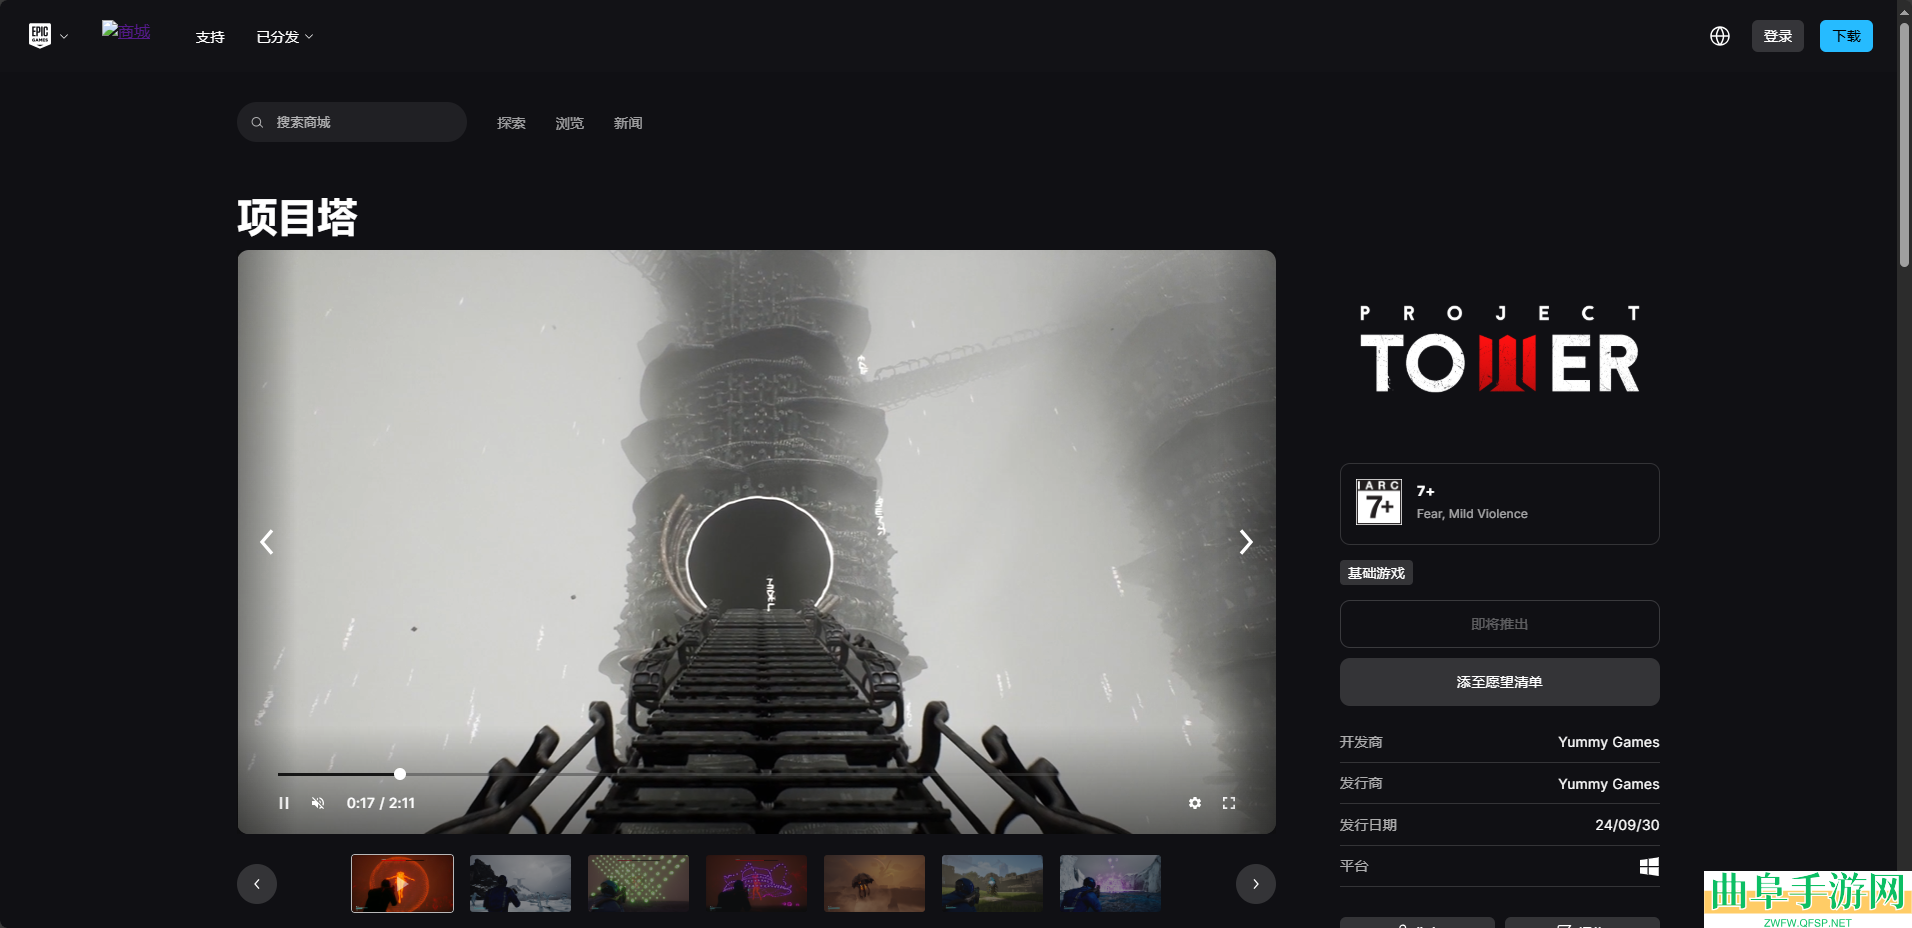Click the Windows platform icon
This screenshot has width=1912, height=928.
[1650, 866]
